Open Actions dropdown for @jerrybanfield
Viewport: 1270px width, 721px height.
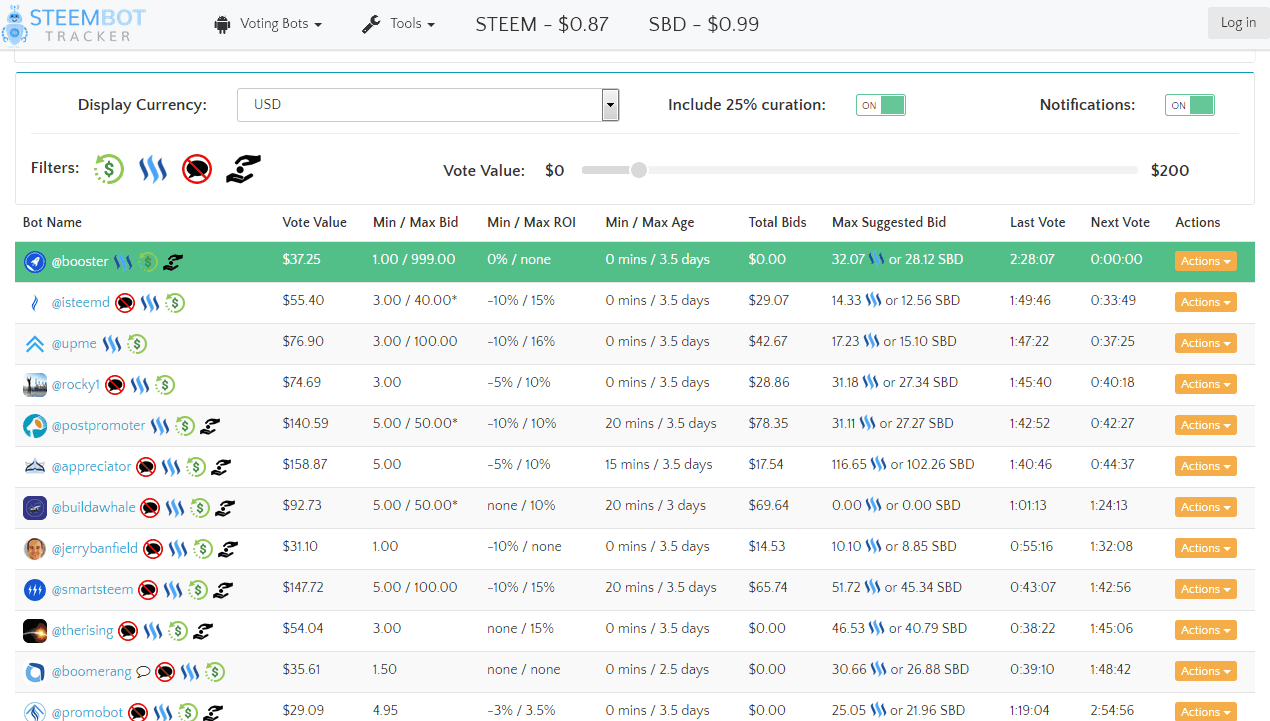(1206, 548)
